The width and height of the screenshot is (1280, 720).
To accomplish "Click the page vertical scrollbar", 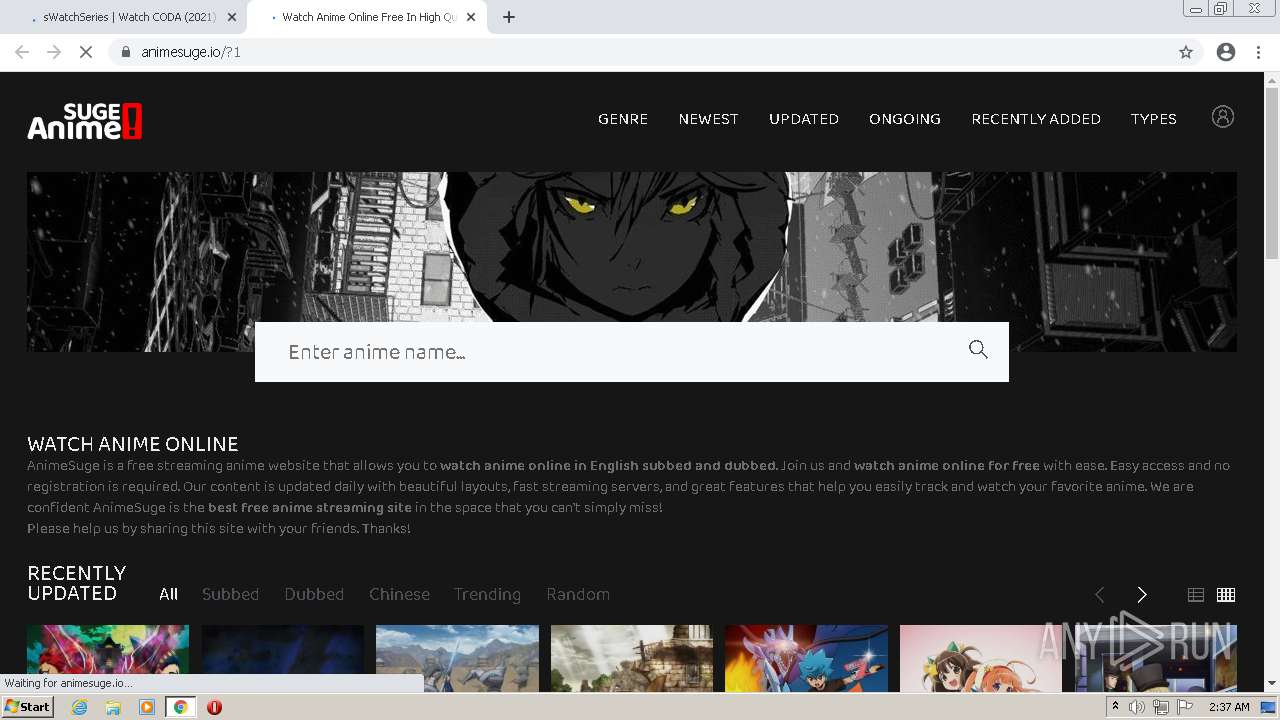I will [1272, 173].
